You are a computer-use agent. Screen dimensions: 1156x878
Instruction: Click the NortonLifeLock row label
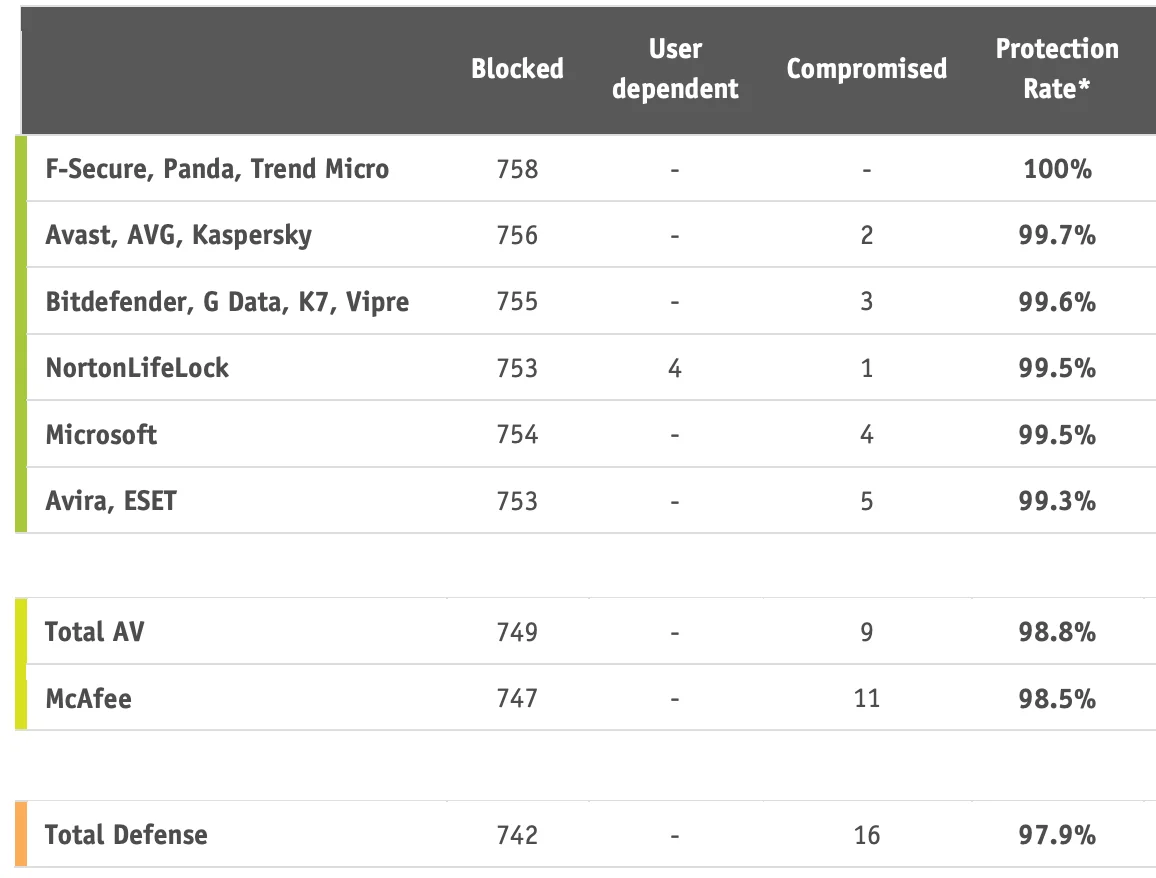pyautogui.click(x=137, y=368)
